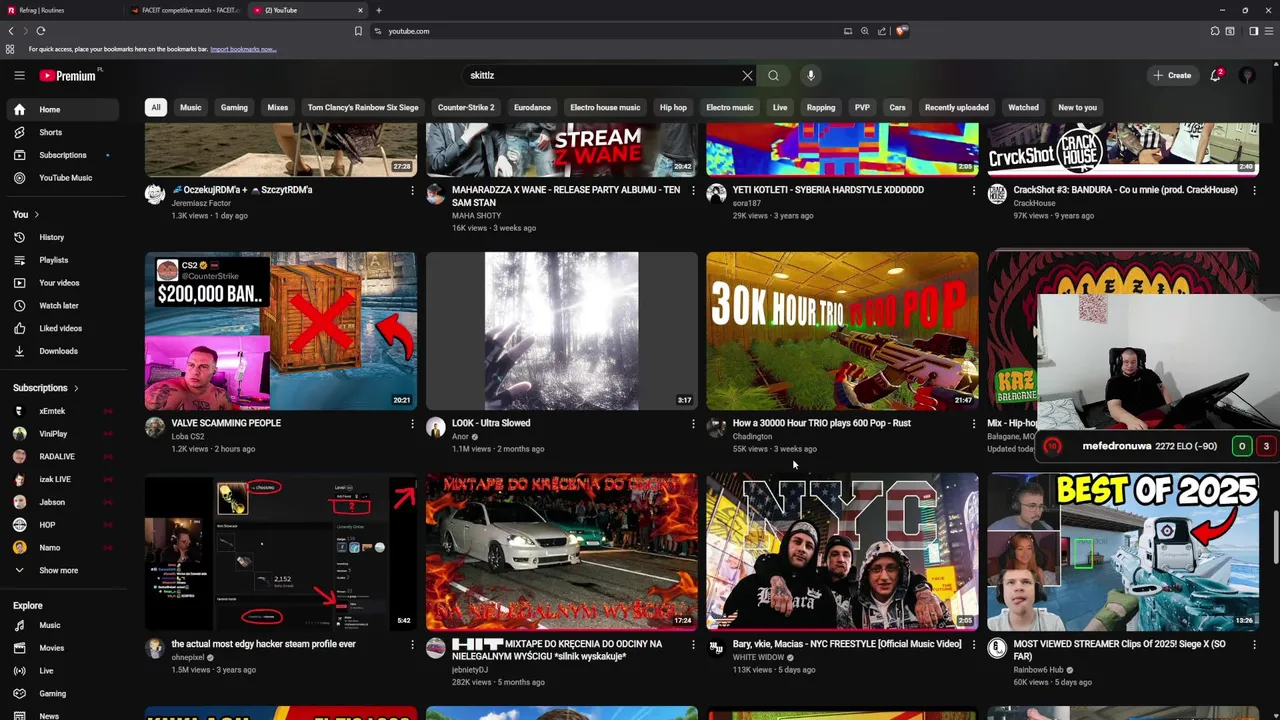The image size is (1280, 720).
Task: Open YETI KOTLETI - SYBERIA HARDSTYLE title
Action: pyautogui.click(x=828, y=190)
